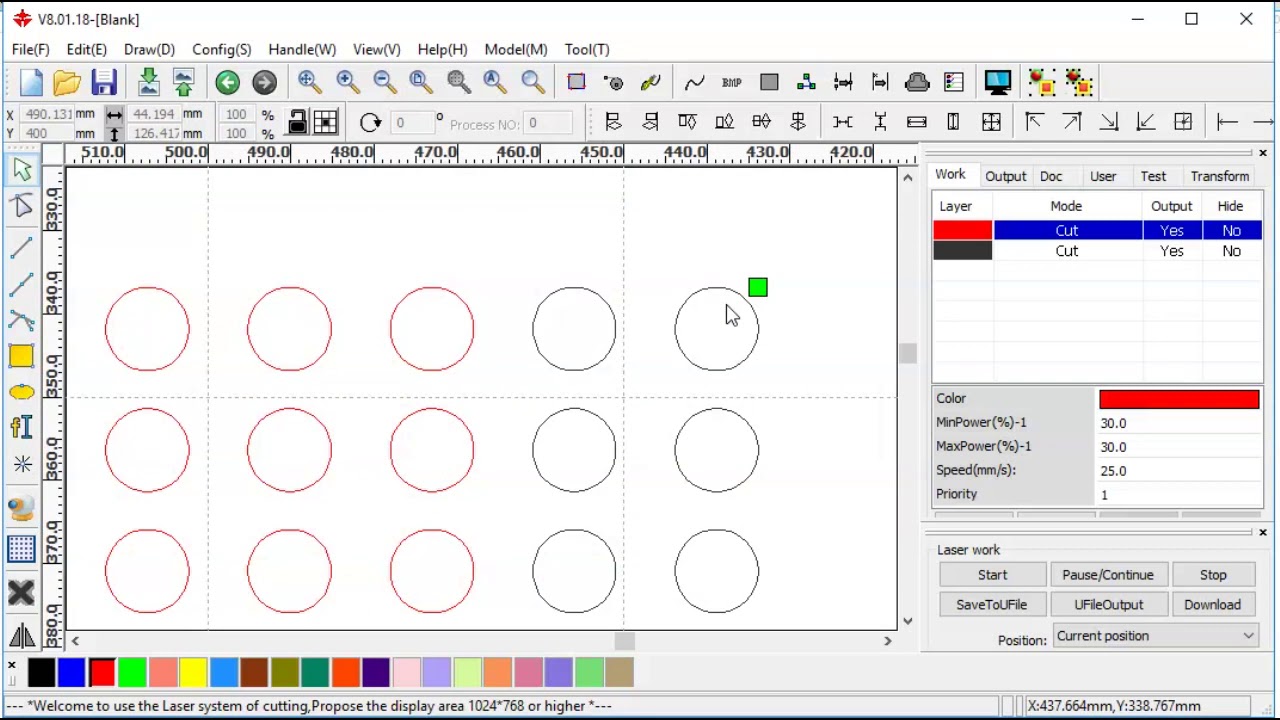Open the BMP bitmap handling tool

731,83
